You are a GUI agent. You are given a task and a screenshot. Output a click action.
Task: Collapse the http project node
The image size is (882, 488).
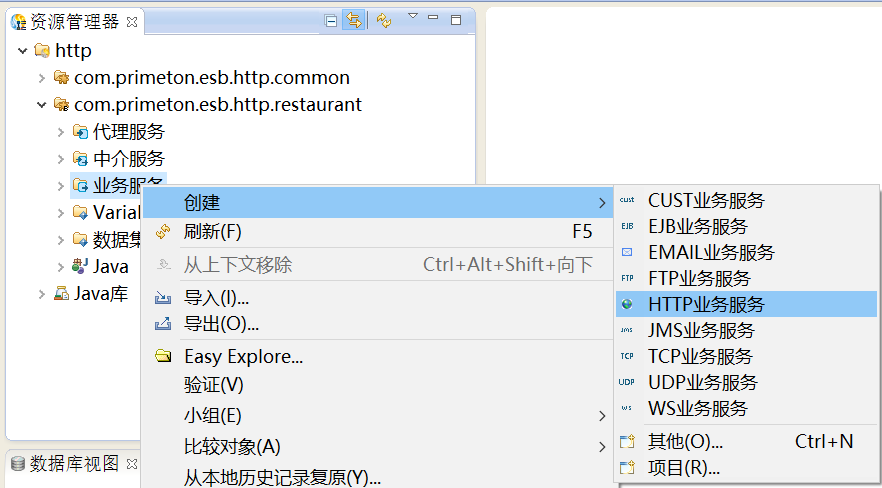(x=23, y=50)
